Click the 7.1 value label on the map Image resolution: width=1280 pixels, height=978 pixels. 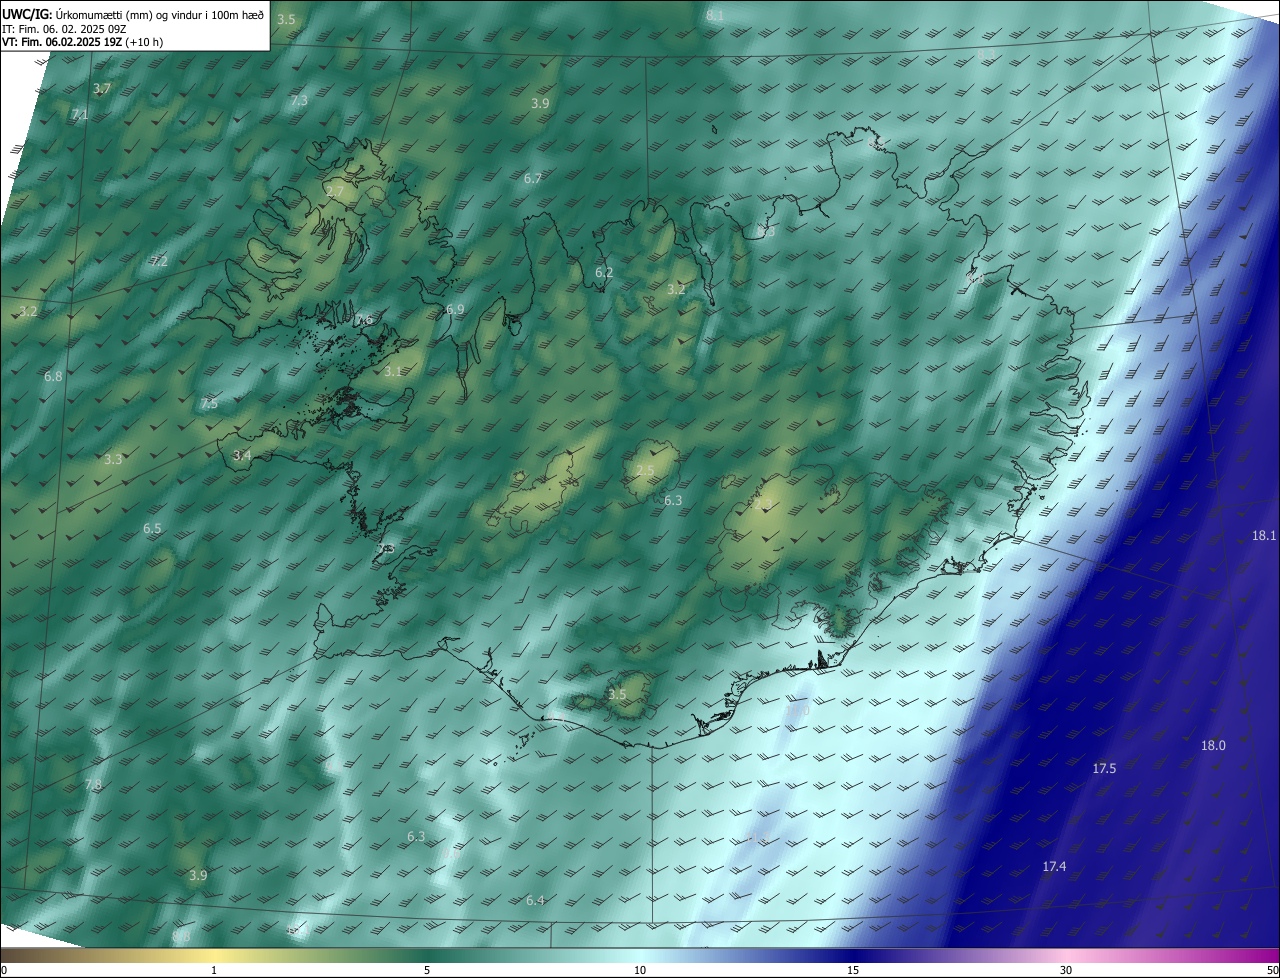click(79, 115)
